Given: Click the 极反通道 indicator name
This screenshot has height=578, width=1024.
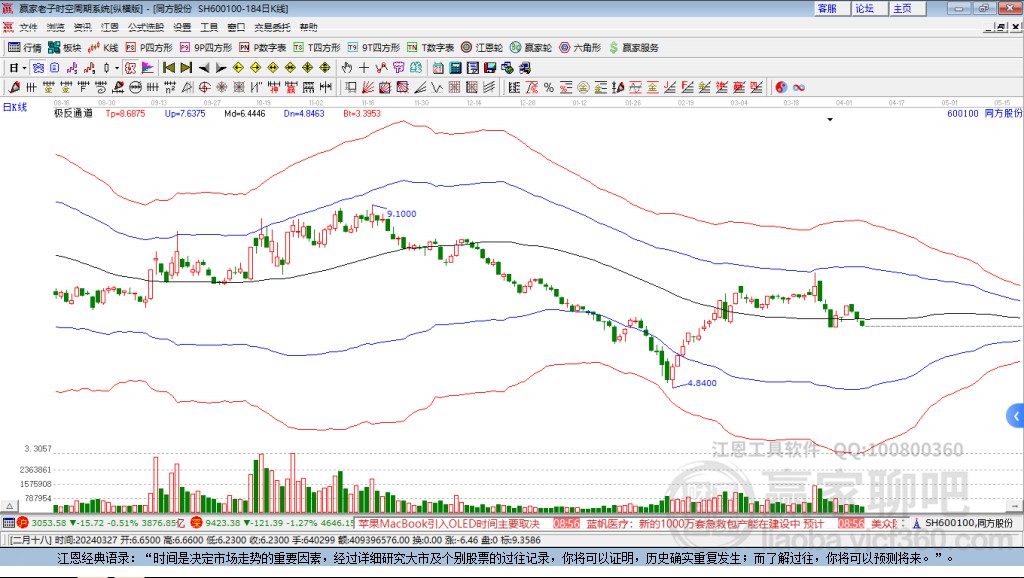Looking at the screenshot, I should pyautogui.click(x=73, y=114).
